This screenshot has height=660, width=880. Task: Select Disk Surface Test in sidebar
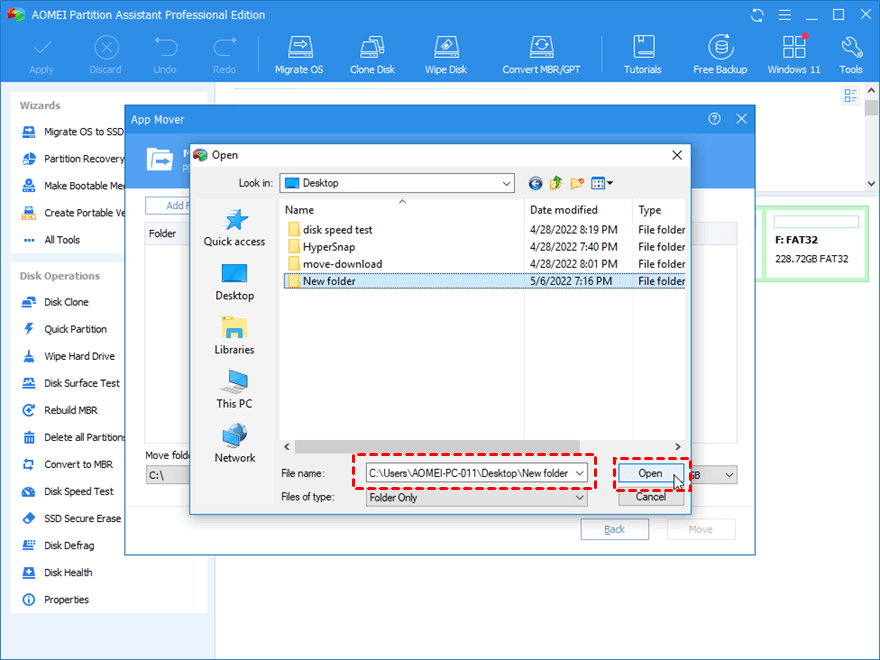(70, 383)
